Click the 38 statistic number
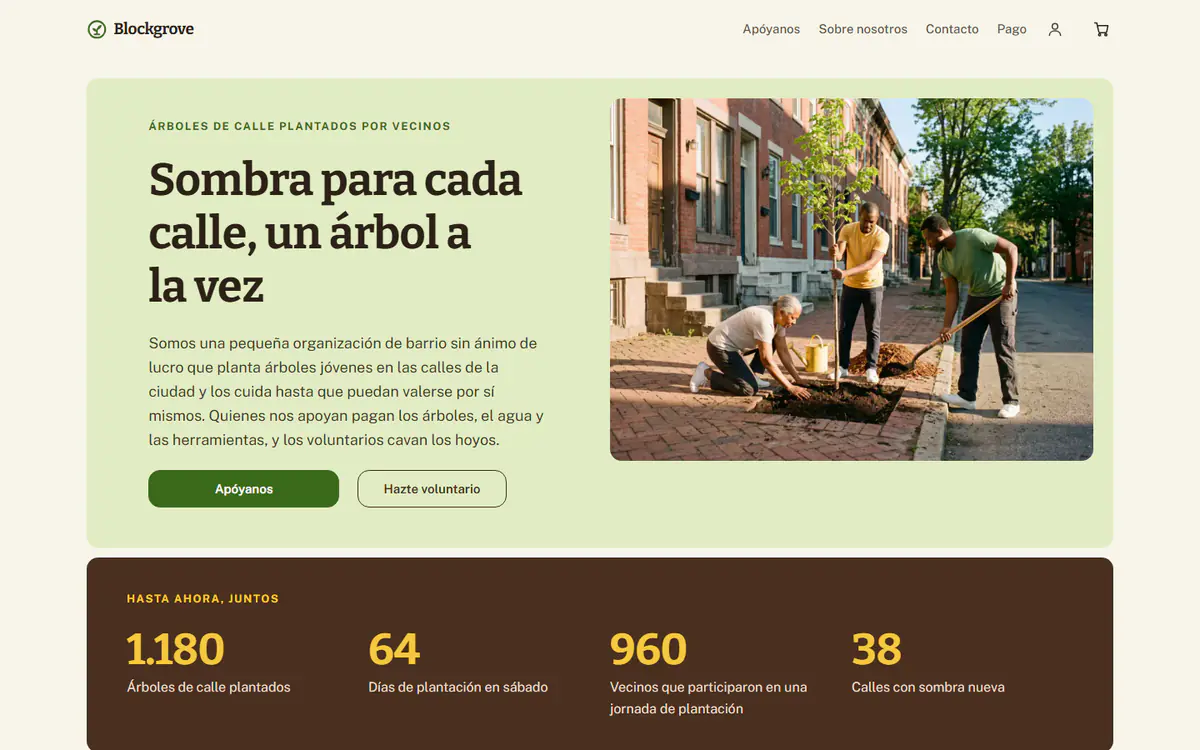This screenshot has height=750, width=1200. tap(876, 649)
